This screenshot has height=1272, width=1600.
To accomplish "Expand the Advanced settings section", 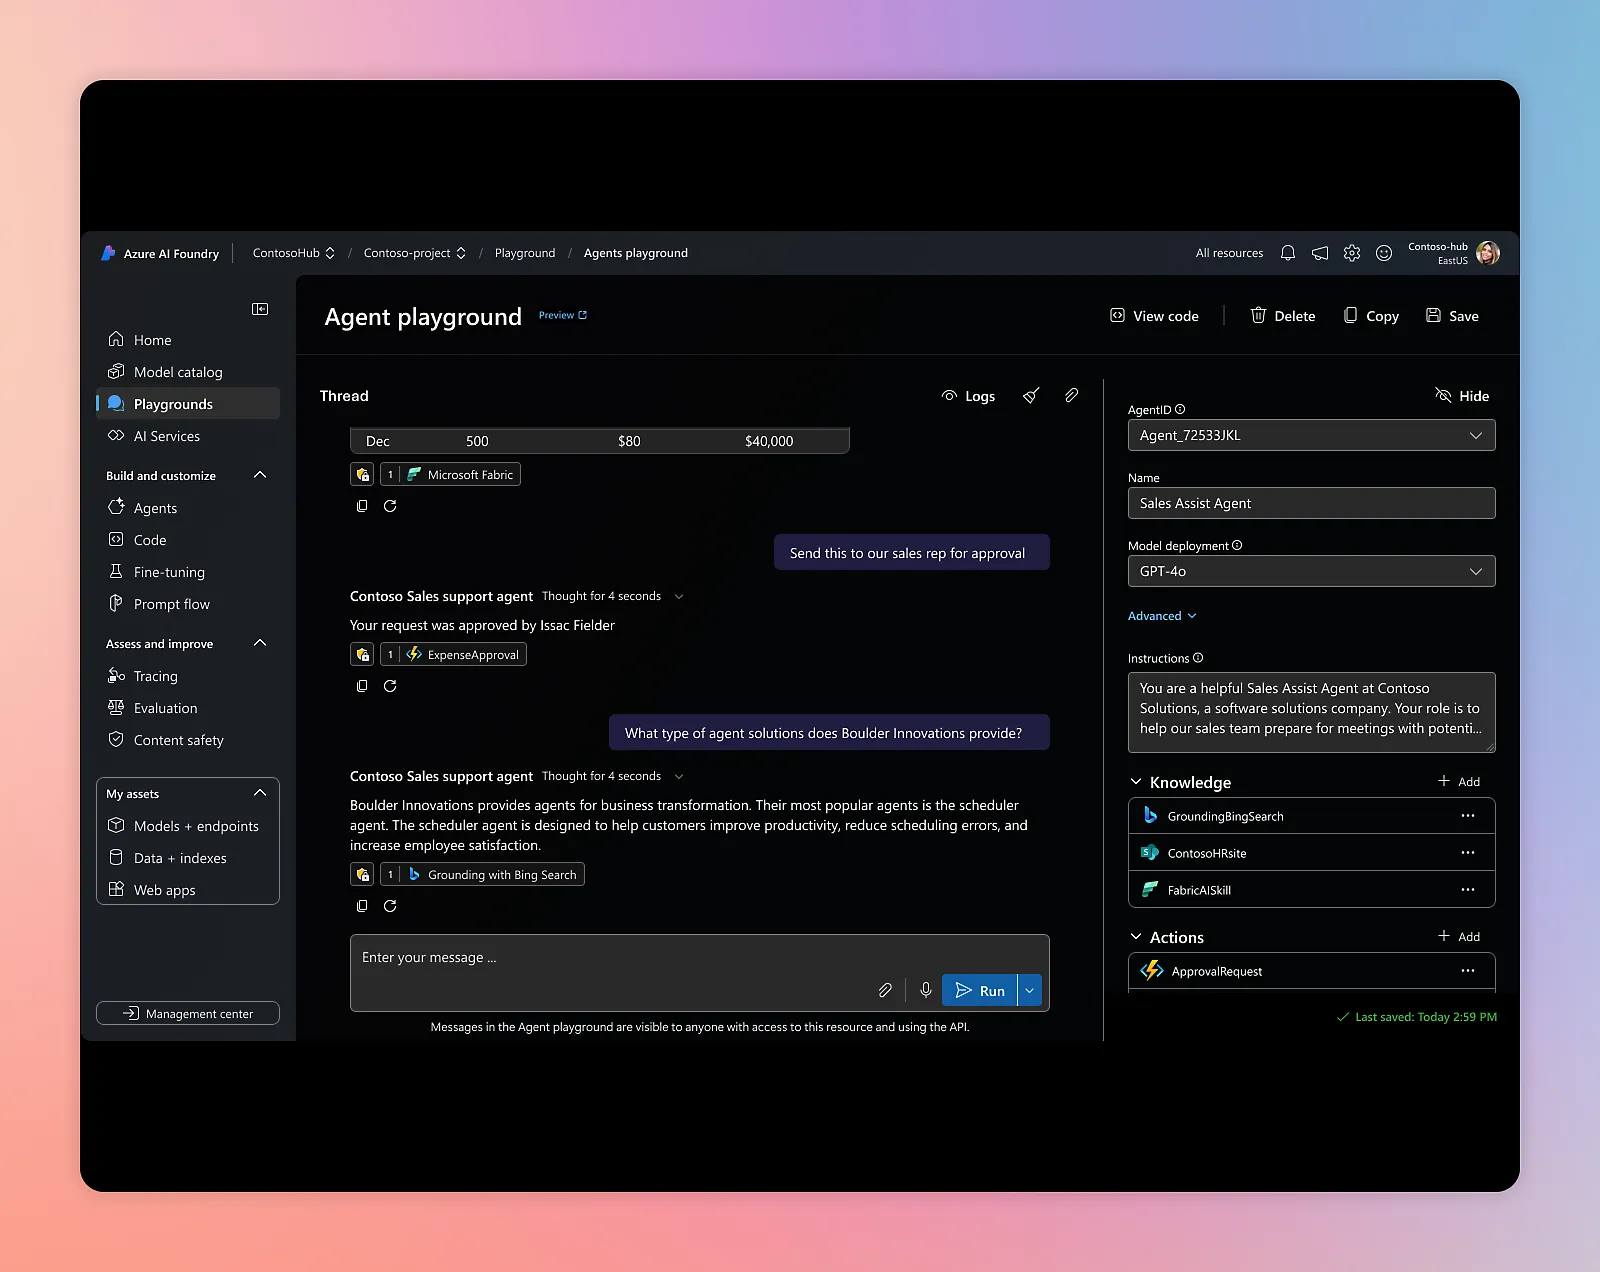I will tap(1162, 616).
